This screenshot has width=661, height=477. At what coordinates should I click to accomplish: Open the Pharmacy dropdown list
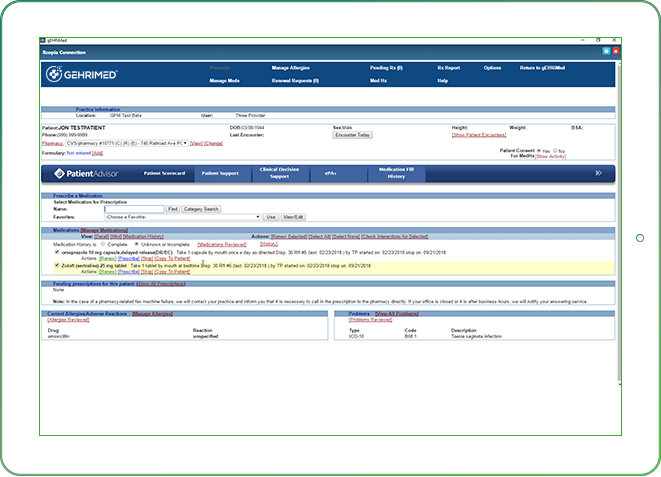point(126,143)
